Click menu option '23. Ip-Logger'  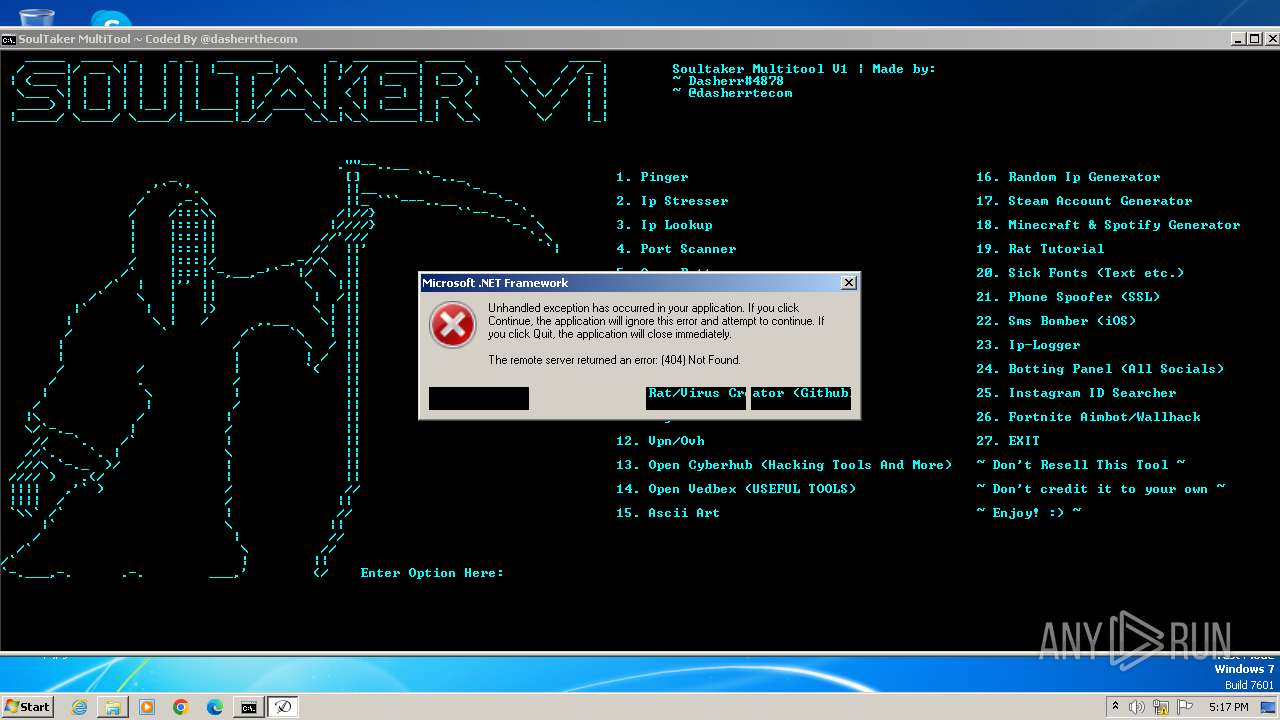tap(1028, 345)
